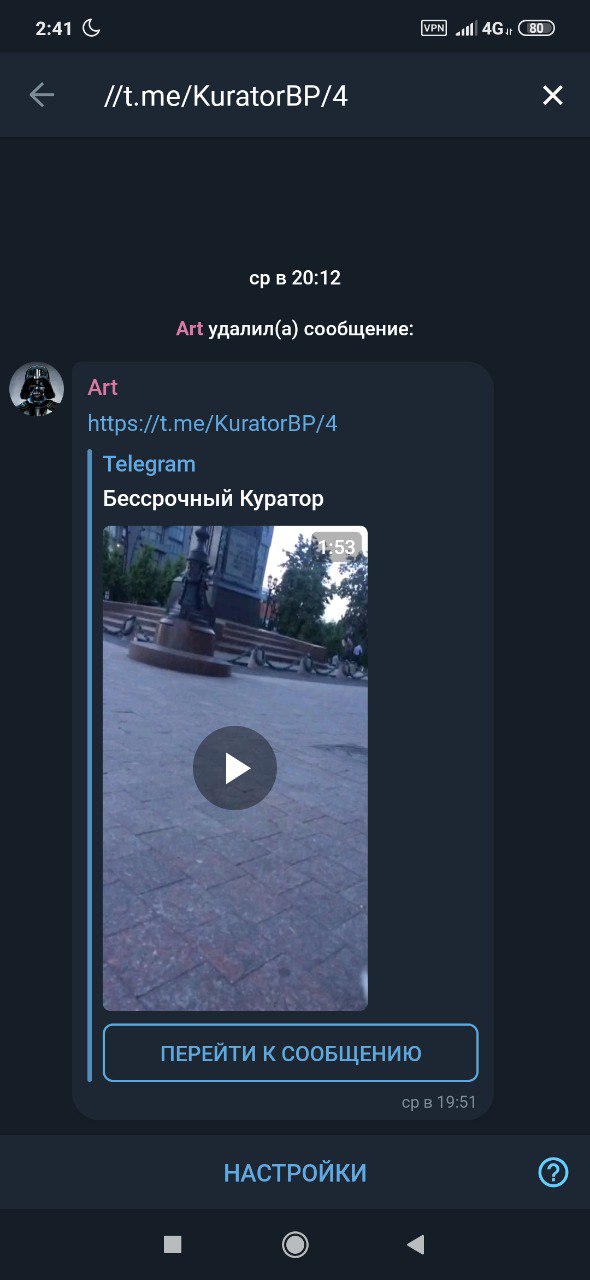The image size is (590, 1280).
Task: Open the video thumbnail of the square
Action: pyautogui.click(x=235, y=768)
